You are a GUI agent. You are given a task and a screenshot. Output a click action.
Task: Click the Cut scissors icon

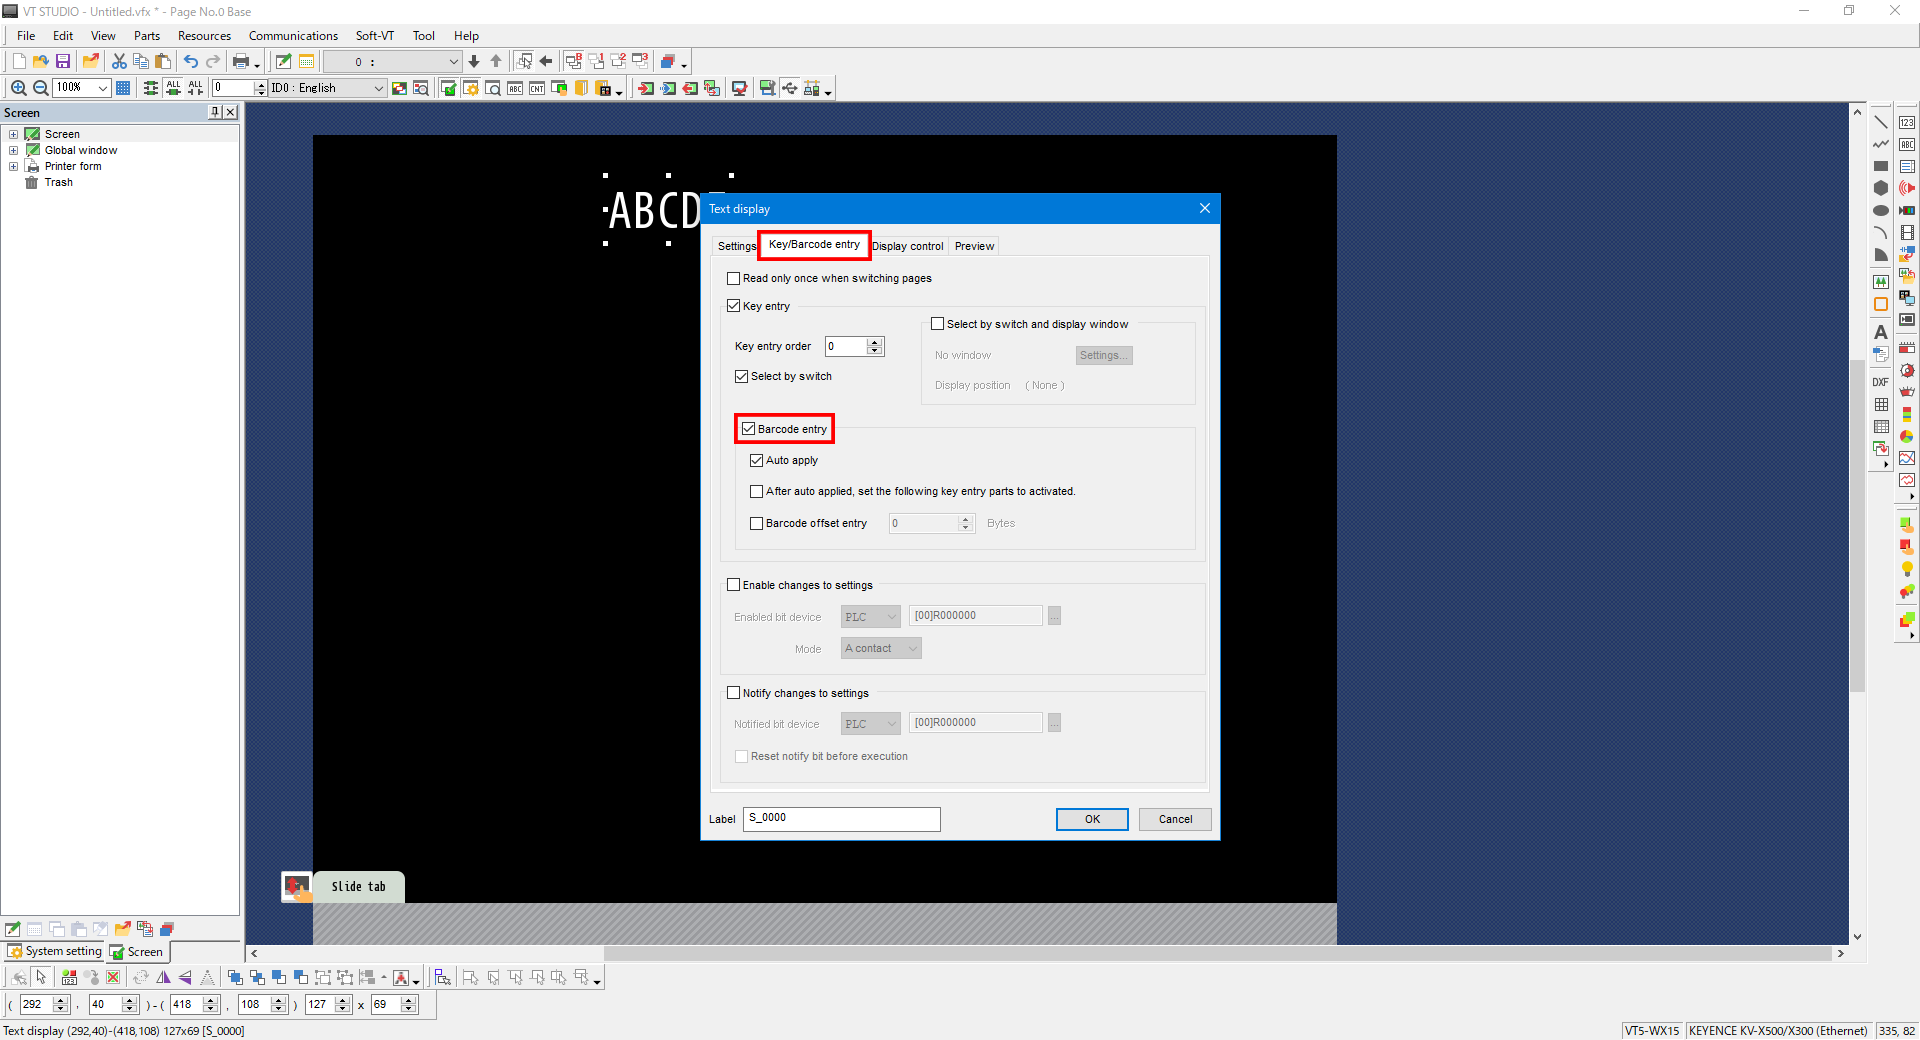(x=119, y=62)
